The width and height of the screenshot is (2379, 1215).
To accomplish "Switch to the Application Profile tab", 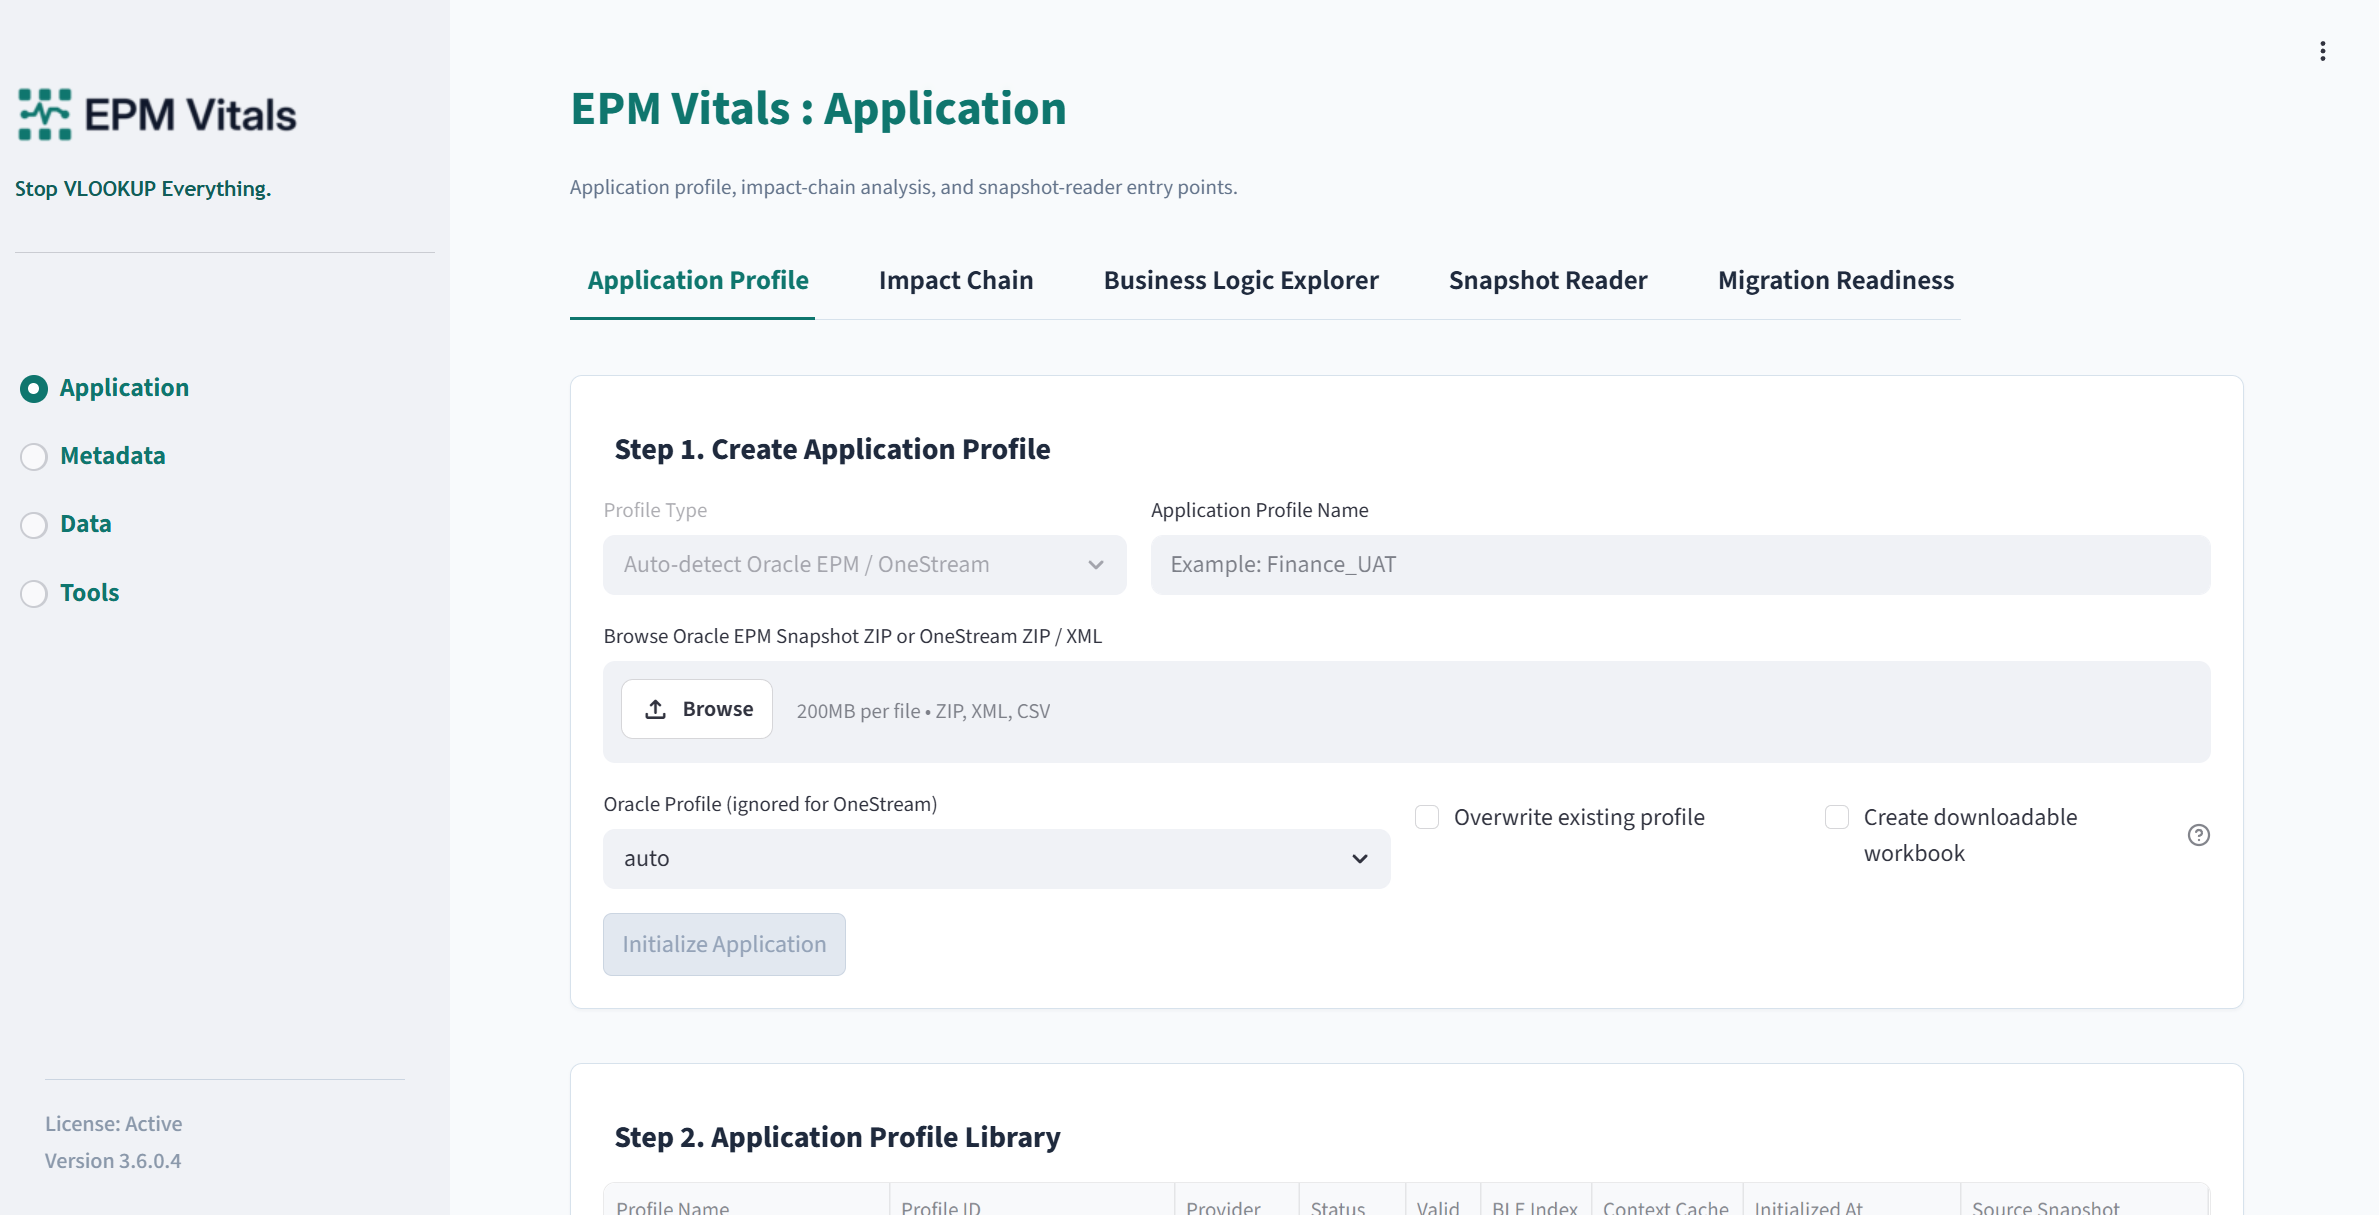I will coord(698,281).
